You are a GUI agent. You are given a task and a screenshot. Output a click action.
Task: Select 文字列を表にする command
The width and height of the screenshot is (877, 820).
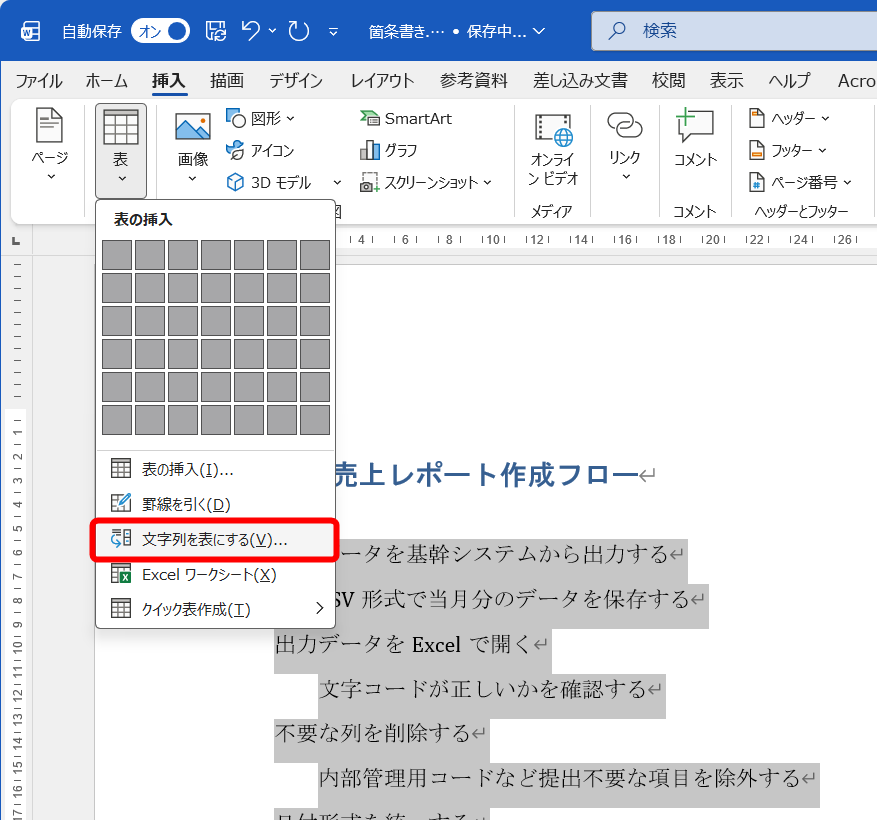pos(191,541)
